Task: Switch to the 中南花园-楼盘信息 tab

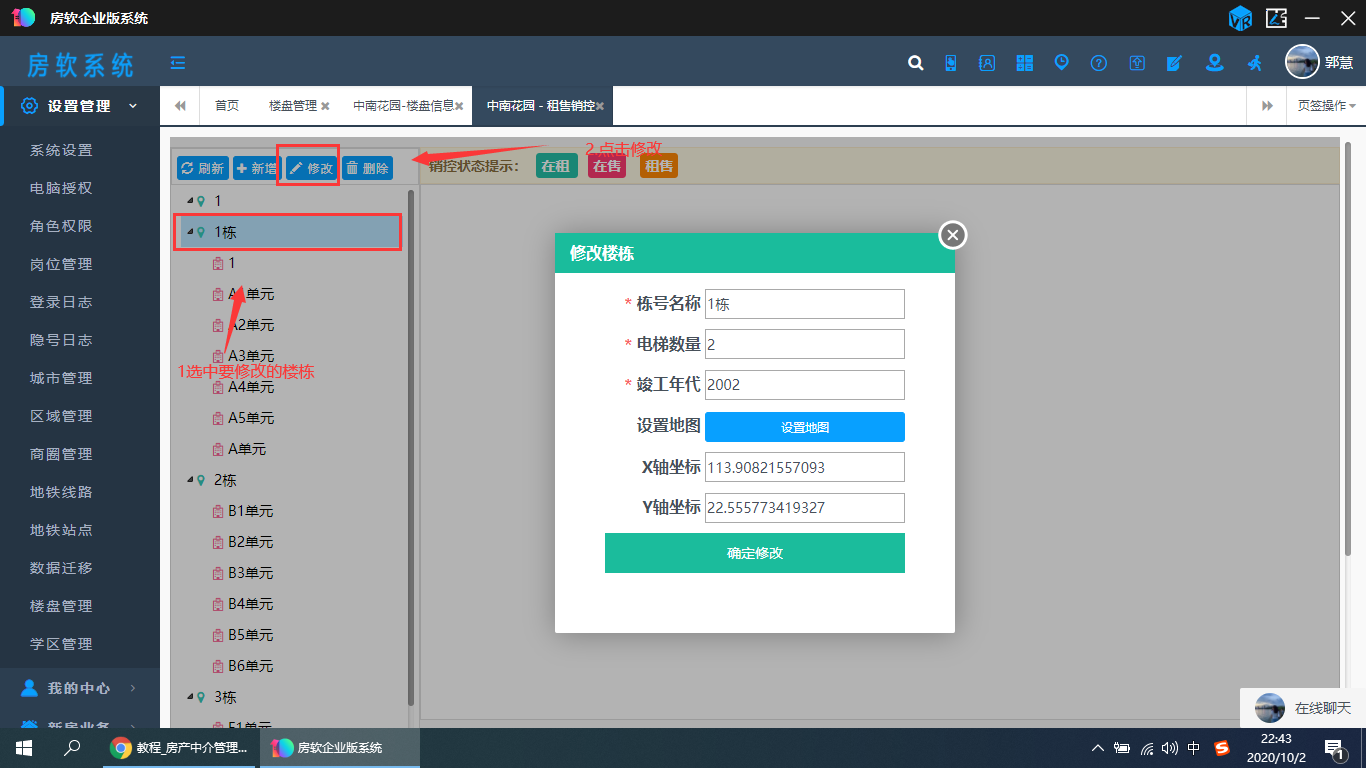Action: pyautogui.click(x=403, y=106)
